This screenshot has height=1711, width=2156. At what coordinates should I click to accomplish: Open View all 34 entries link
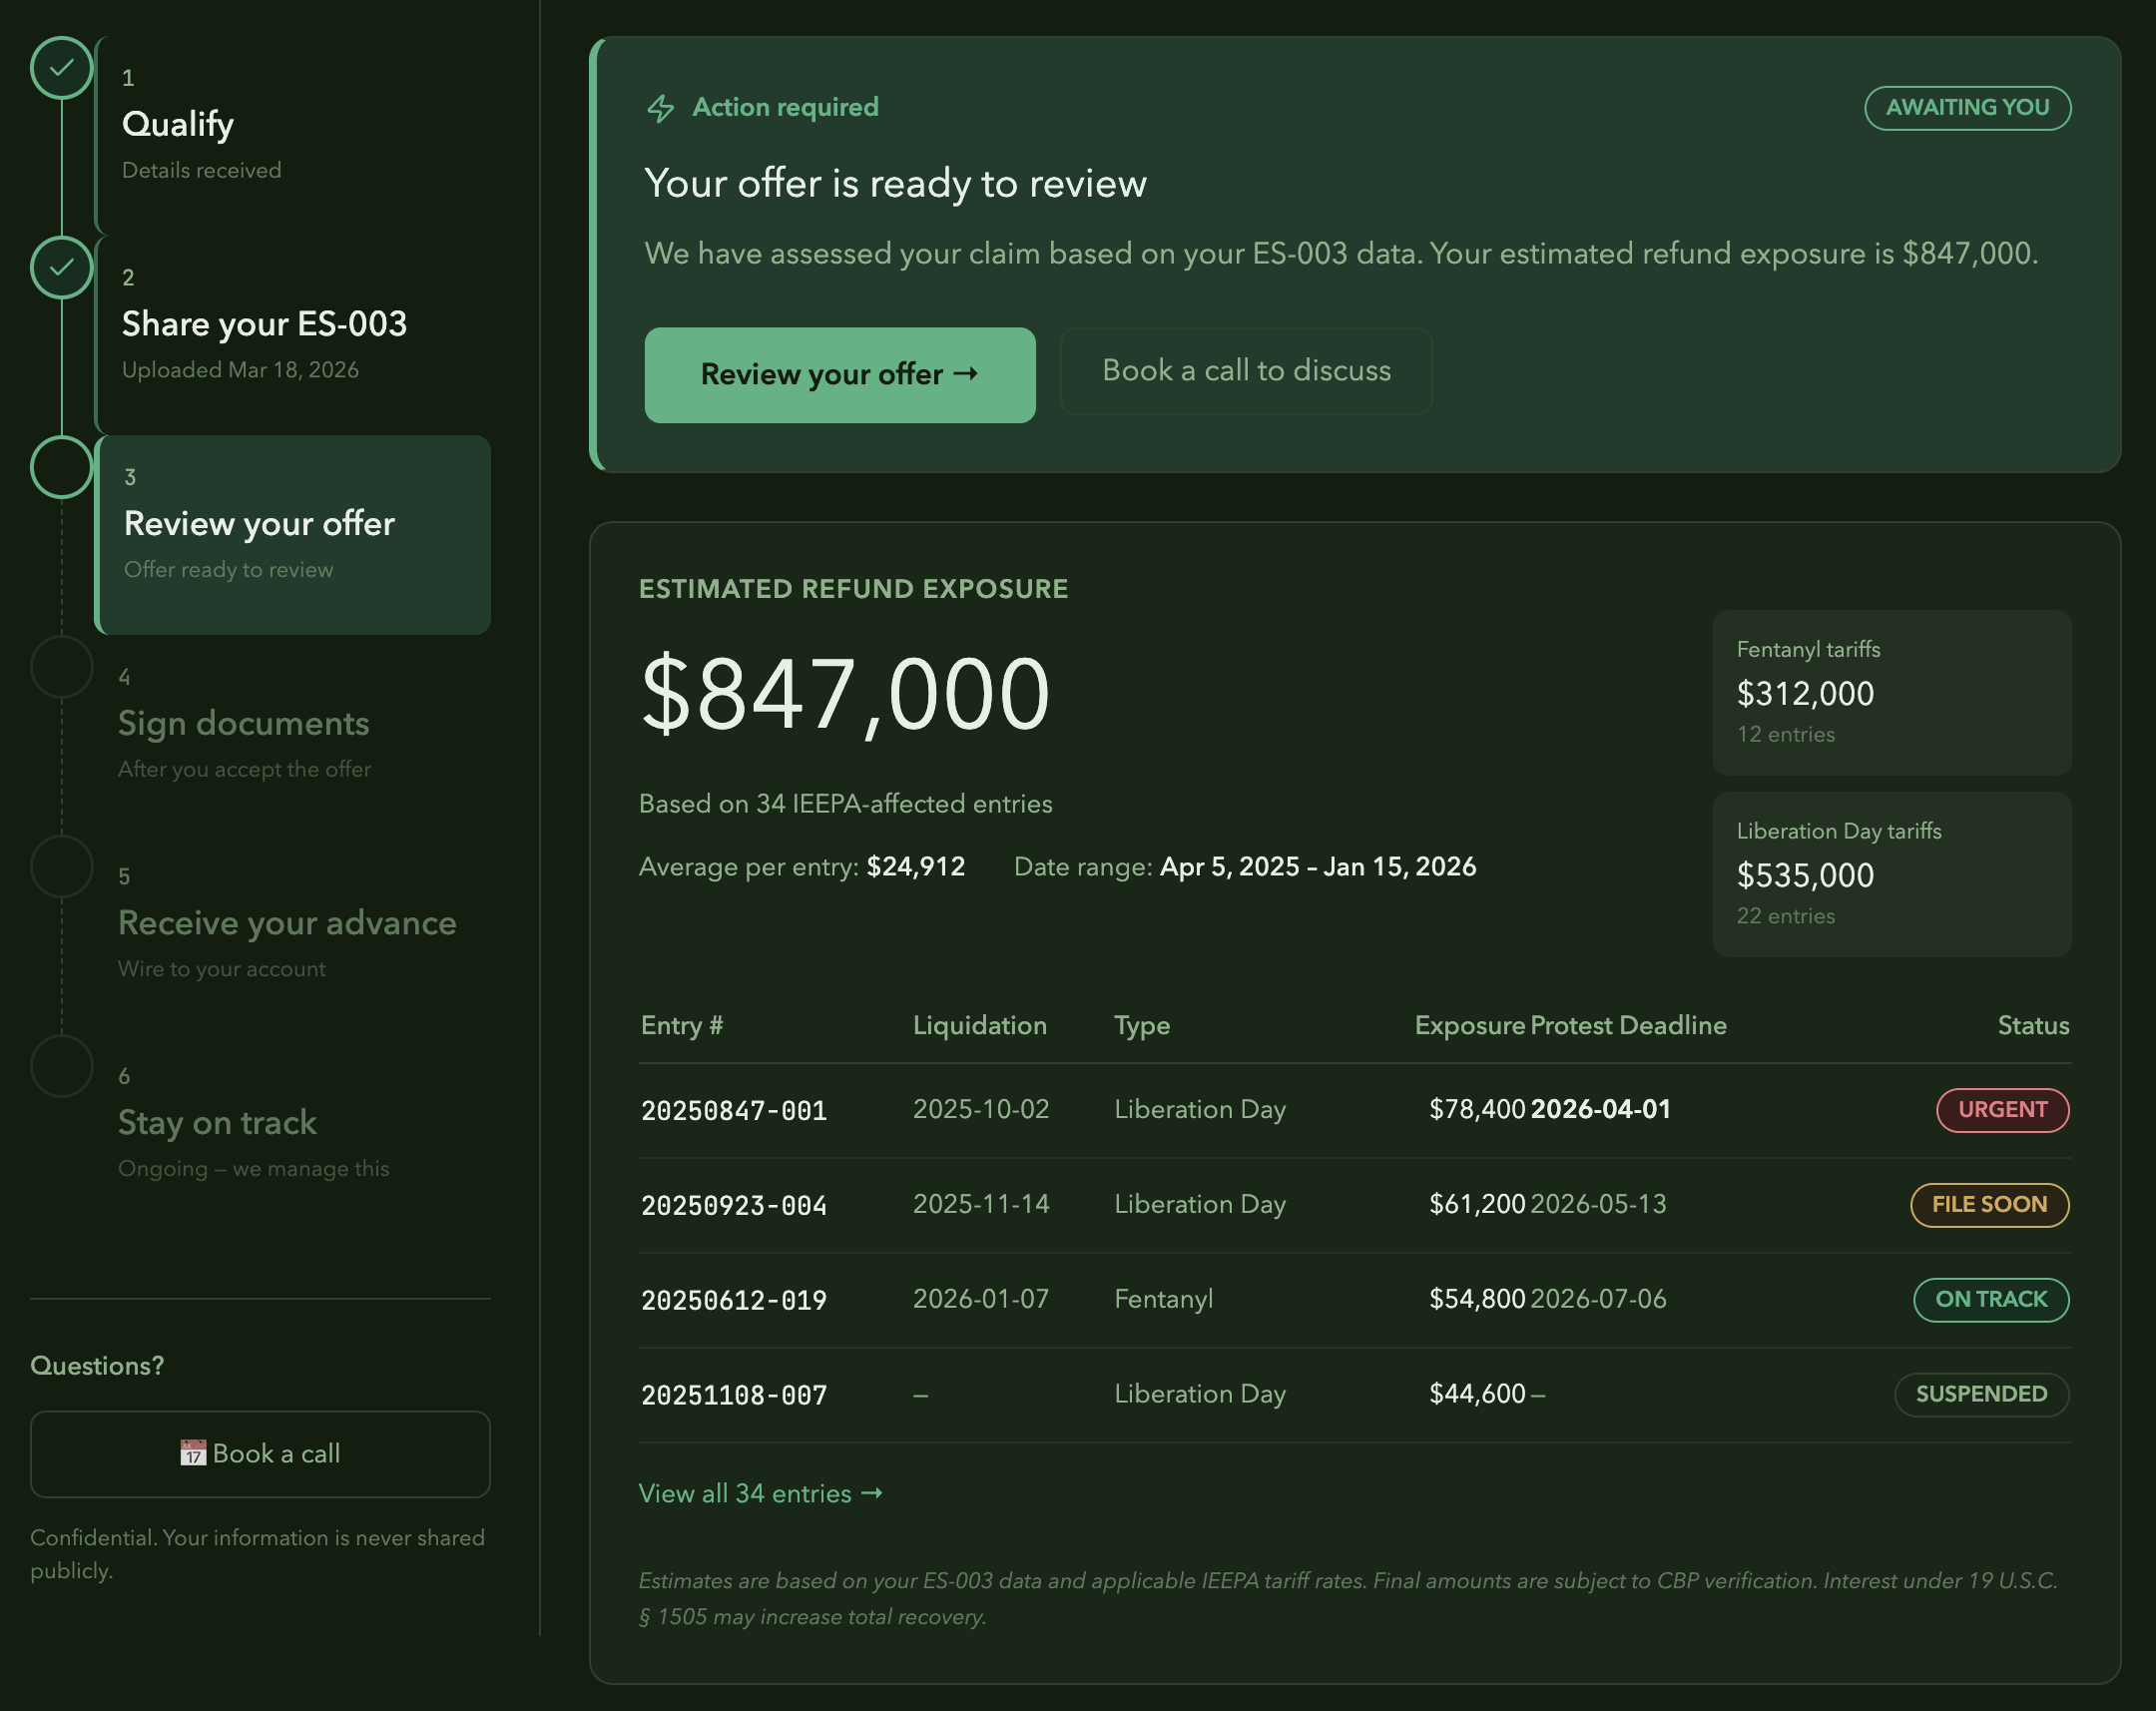760,1493
